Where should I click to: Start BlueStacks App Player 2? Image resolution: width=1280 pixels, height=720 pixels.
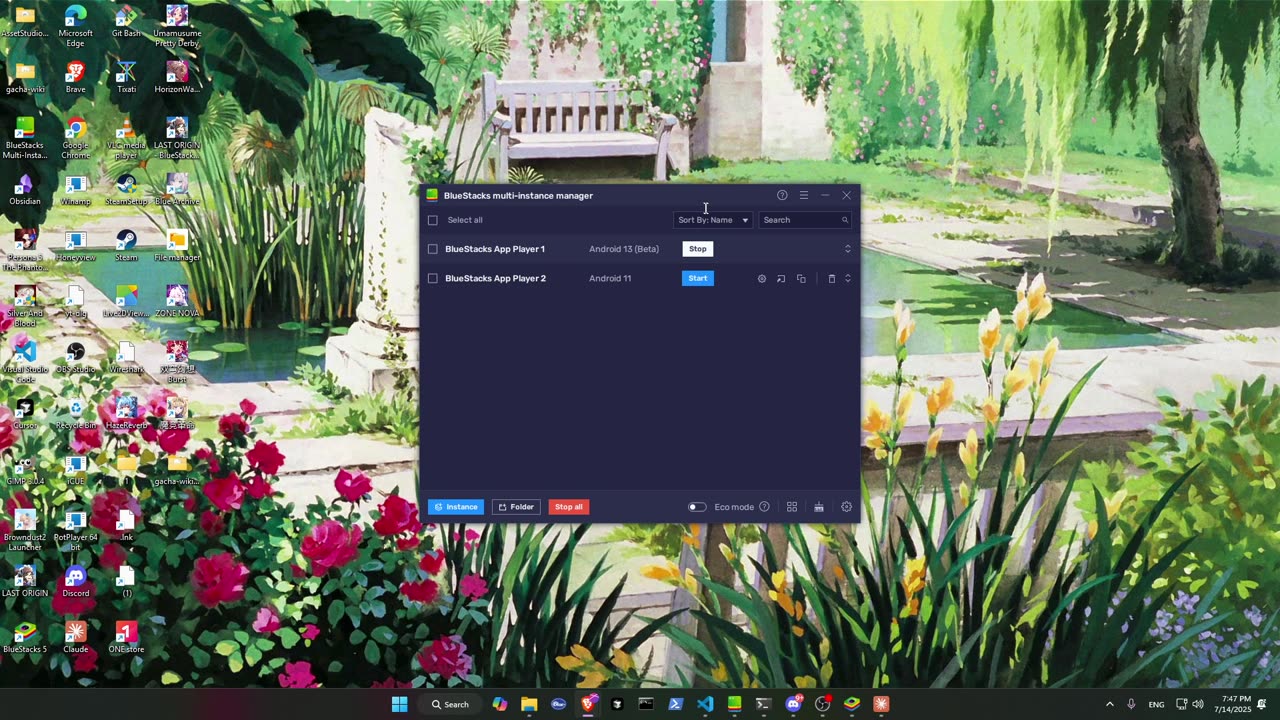(x=698, y=278)
